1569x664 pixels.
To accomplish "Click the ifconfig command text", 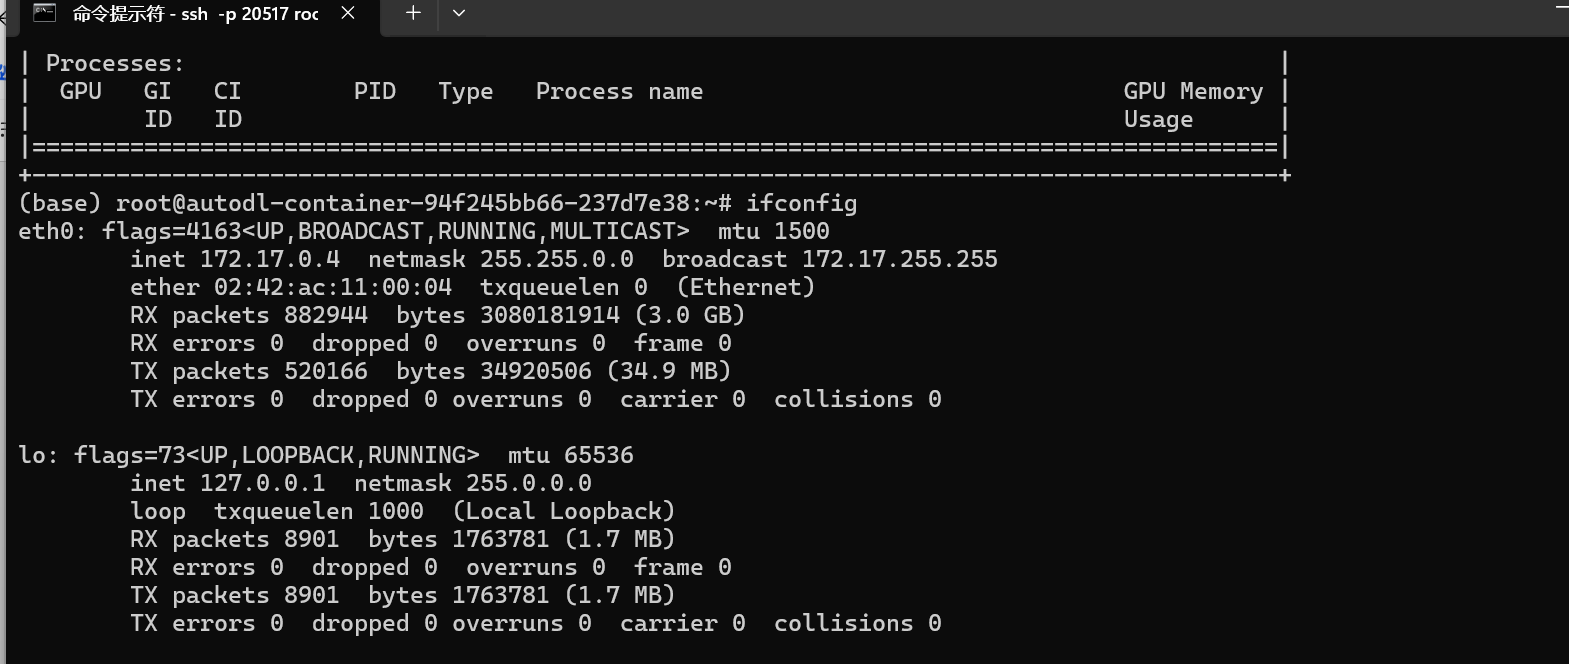I will 801,203.
